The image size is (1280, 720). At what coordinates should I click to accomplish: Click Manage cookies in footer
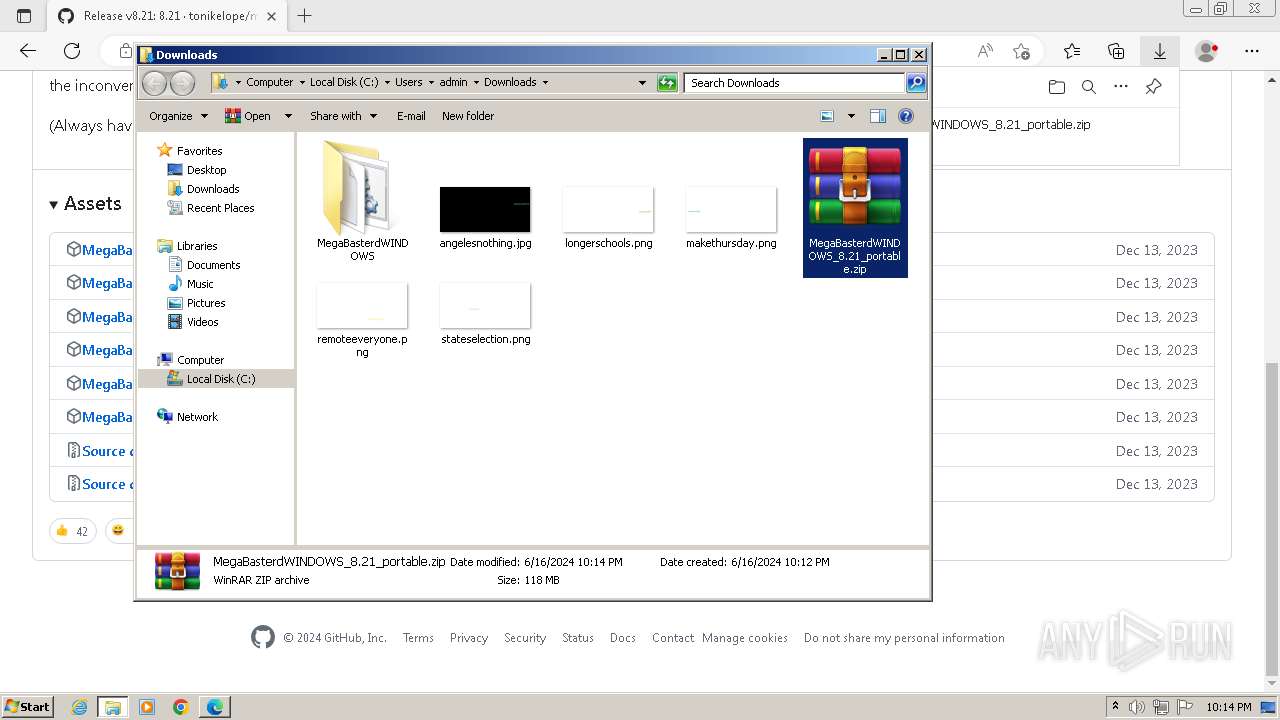click(745, 638)
